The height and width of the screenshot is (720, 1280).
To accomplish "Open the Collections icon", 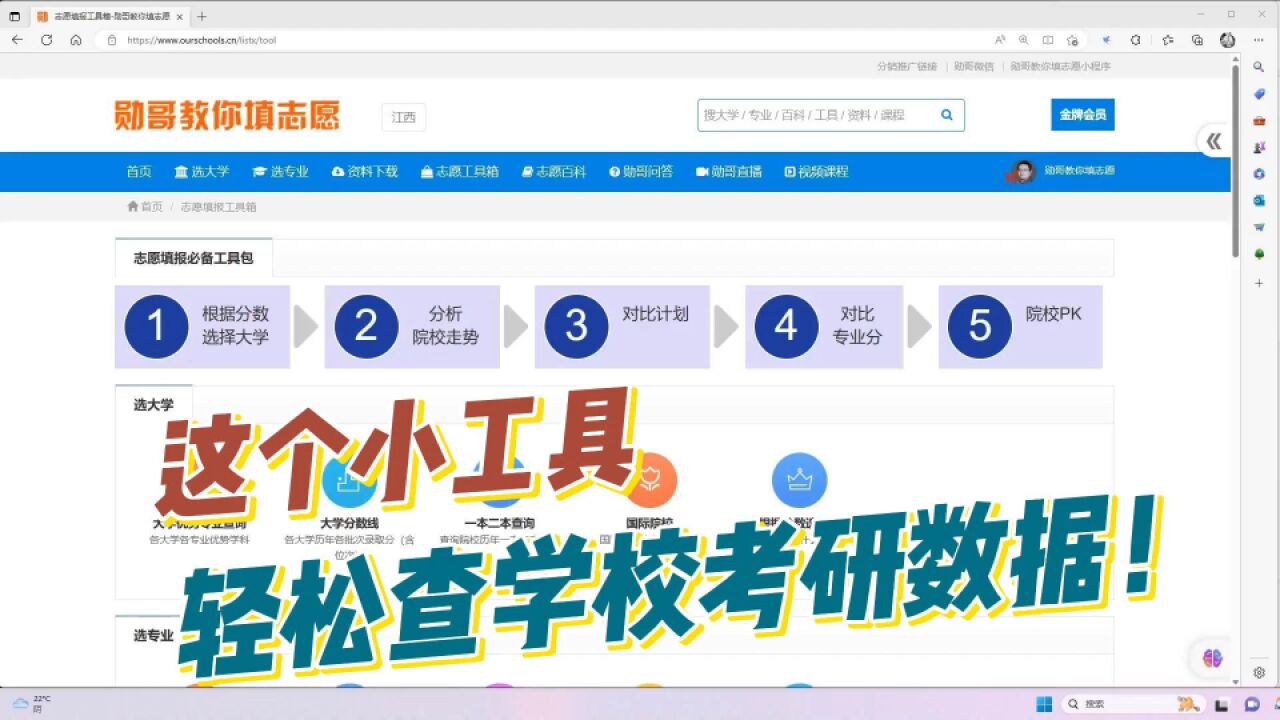I will [x=1197, y=40].
